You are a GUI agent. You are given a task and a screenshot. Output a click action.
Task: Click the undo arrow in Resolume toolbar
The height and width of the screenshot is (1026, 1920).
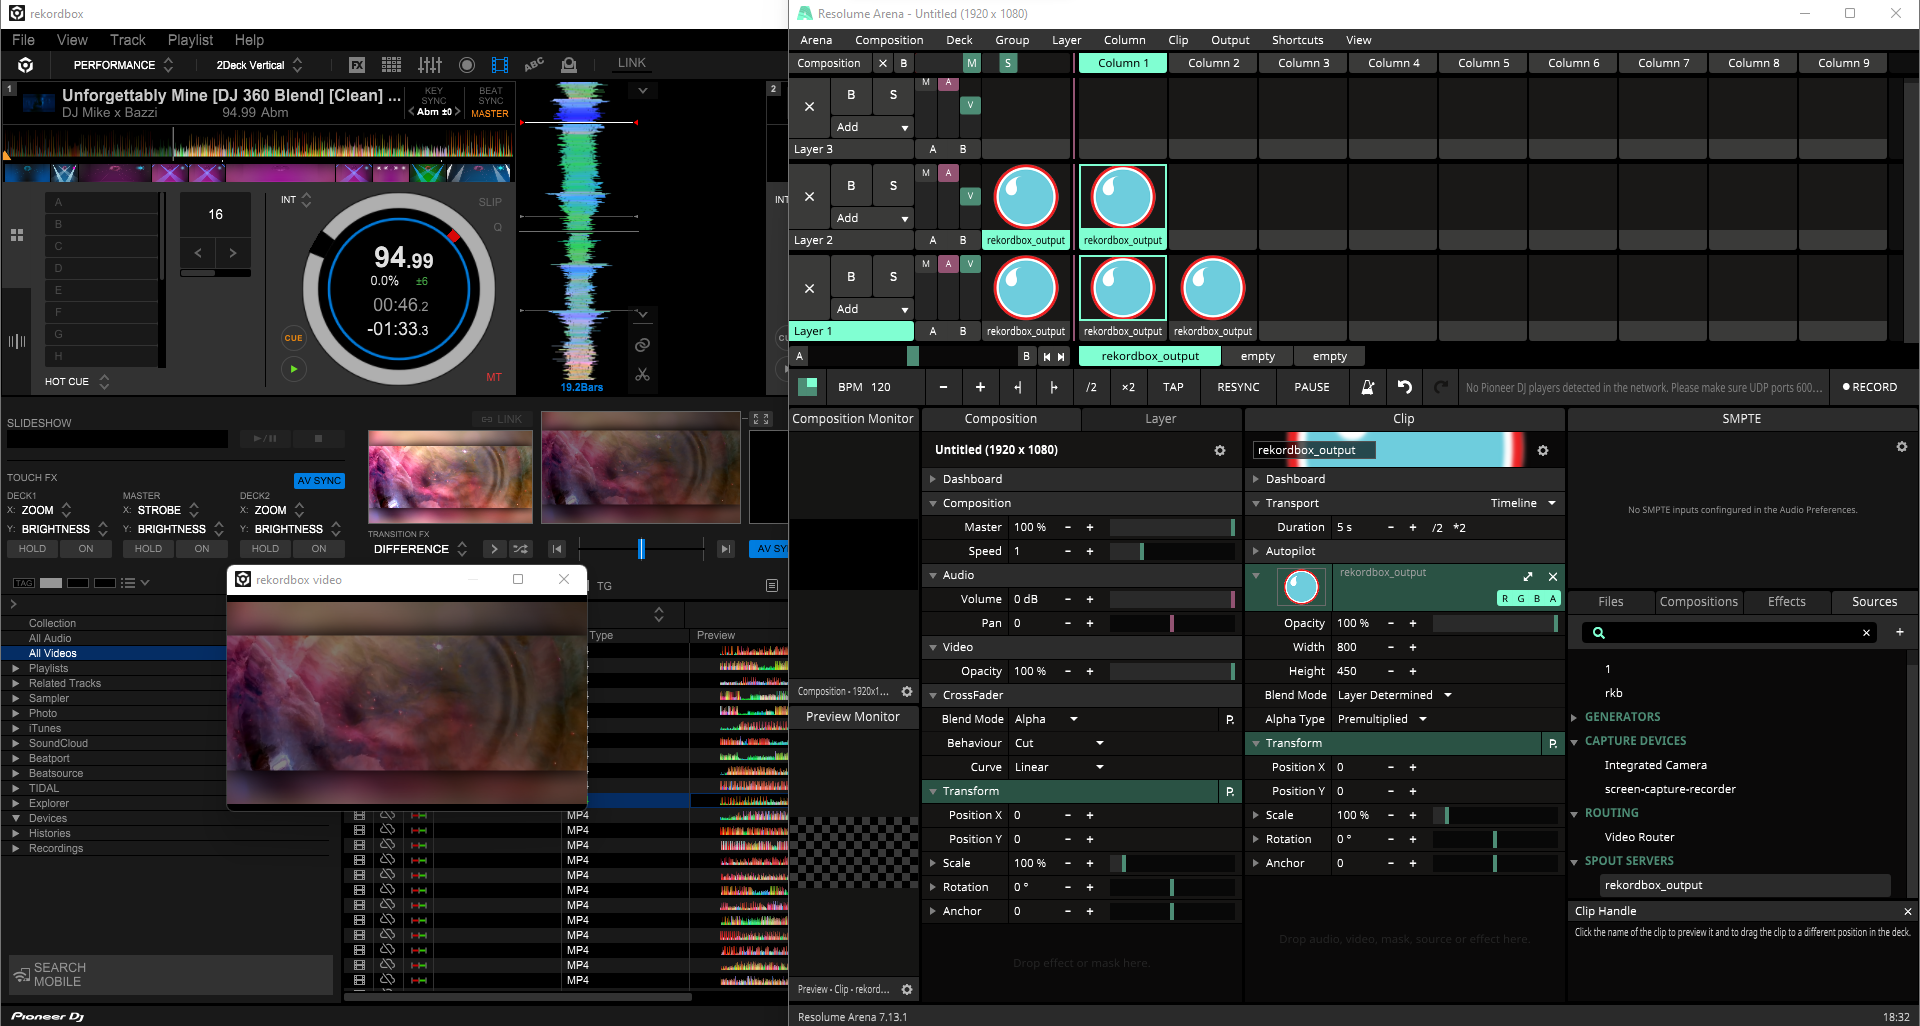click(1405, 387)
